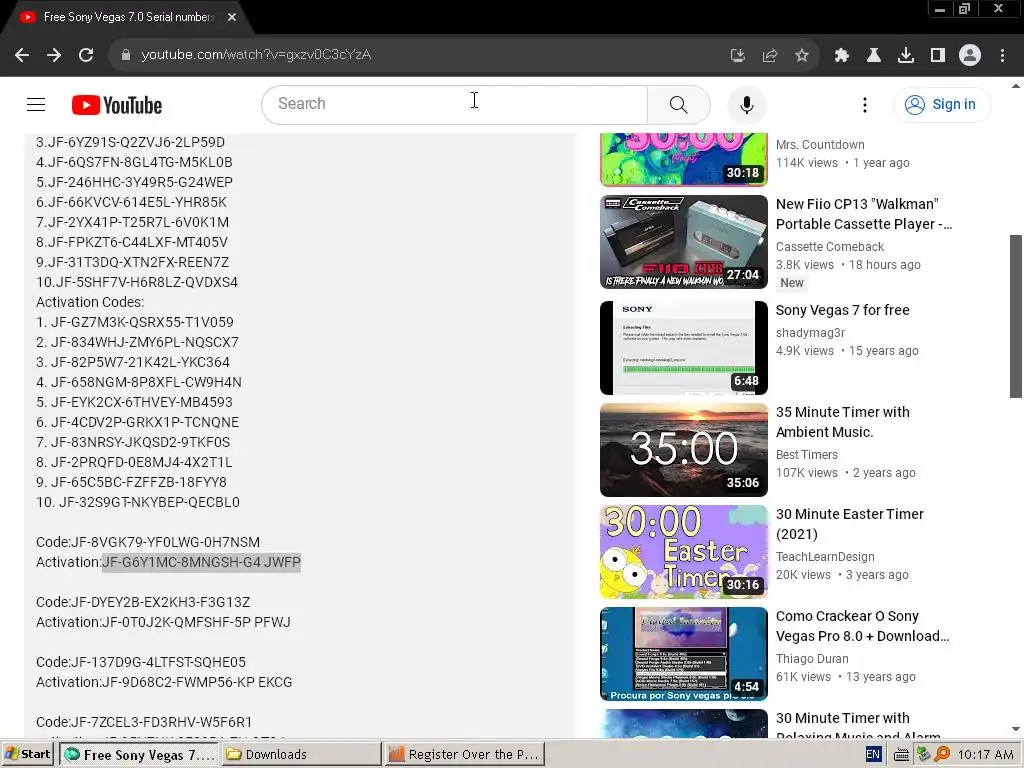Switch to Downloads taskbar window

(x=302, y=754)
